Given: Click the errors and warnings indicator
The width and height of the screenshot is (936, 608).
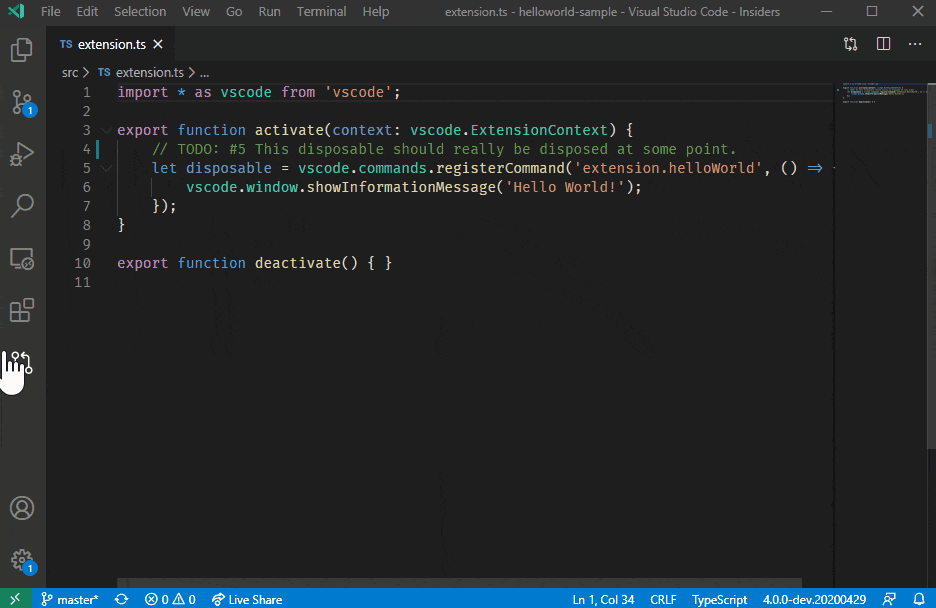Looking at the screenshot, I should tap(170, 598).
